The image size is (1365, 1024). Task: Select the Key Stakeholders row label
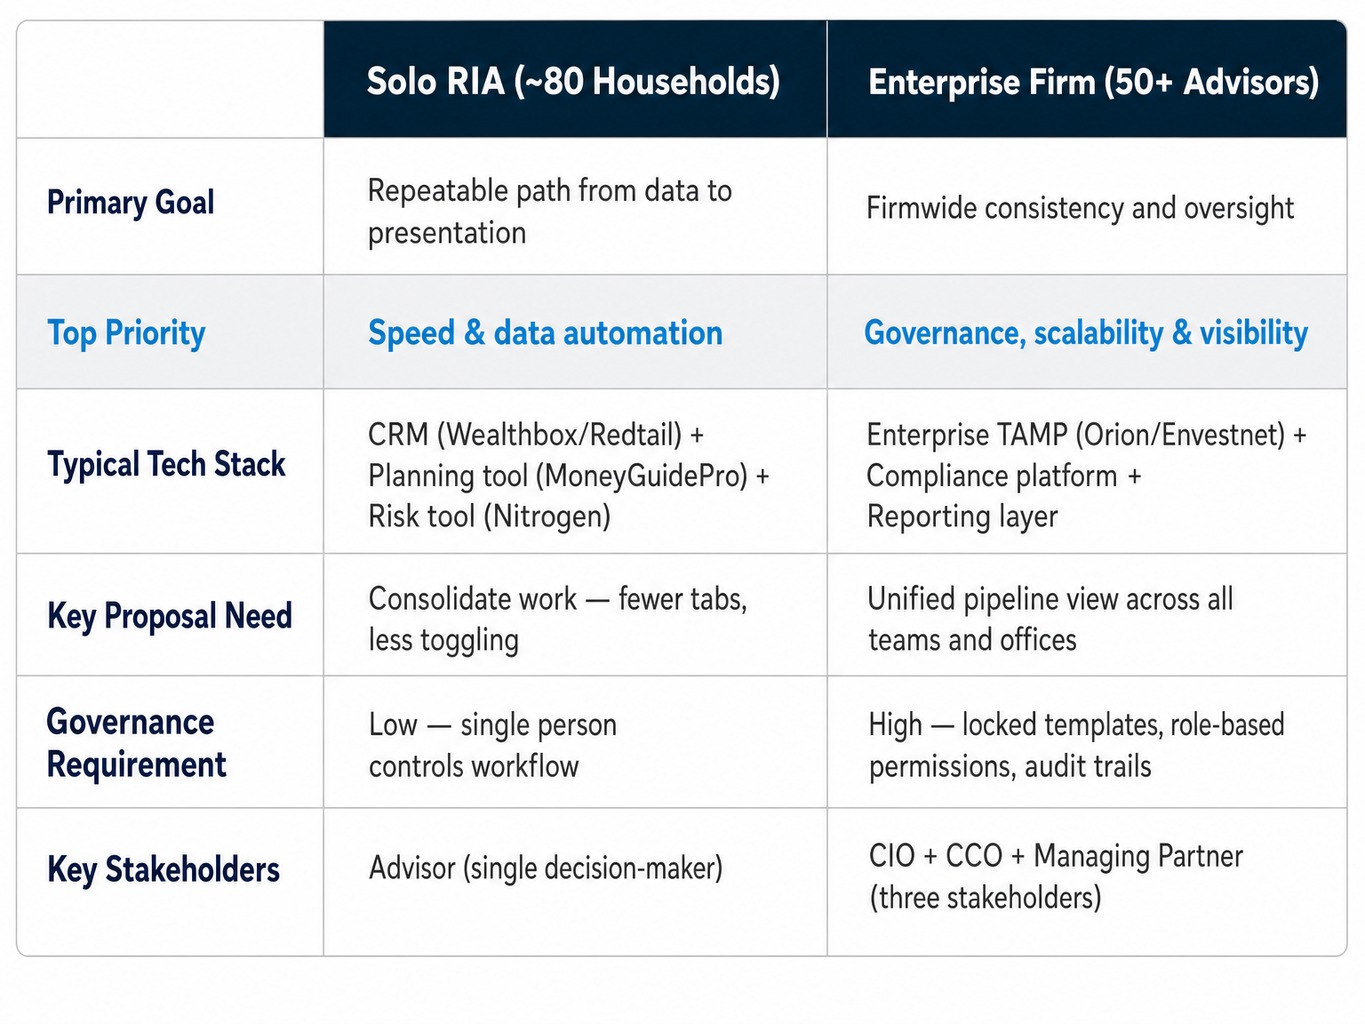pos(164,869)
